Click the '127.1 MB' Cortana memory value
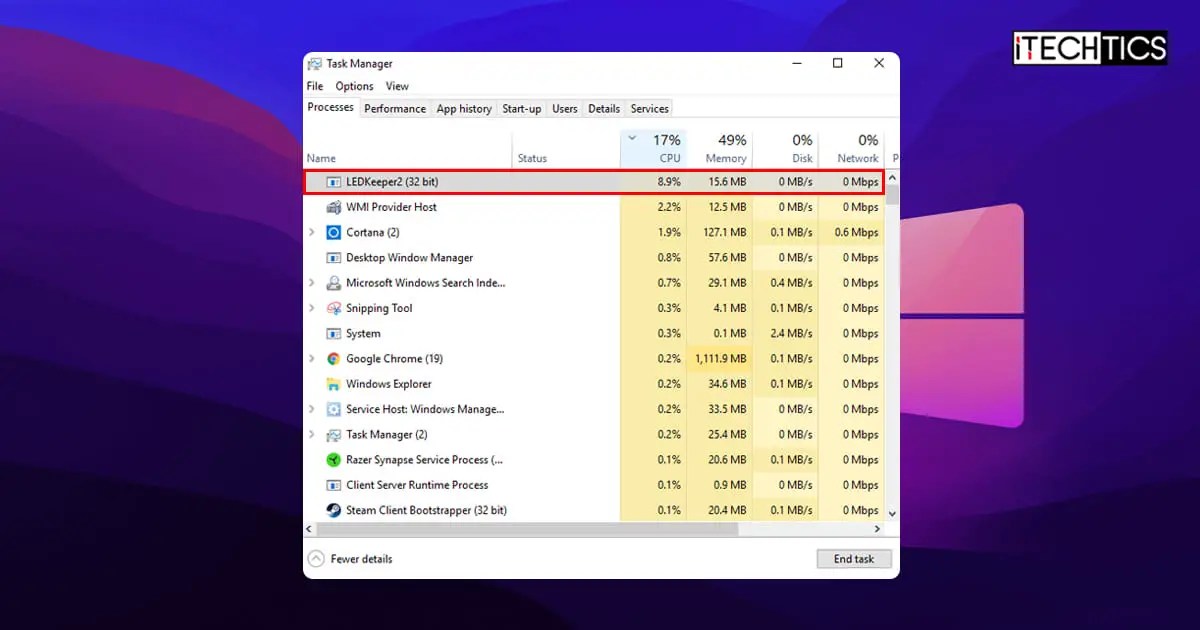This screenshot has width=1200, height=630. pyautogui.click(x=726, y=232)
